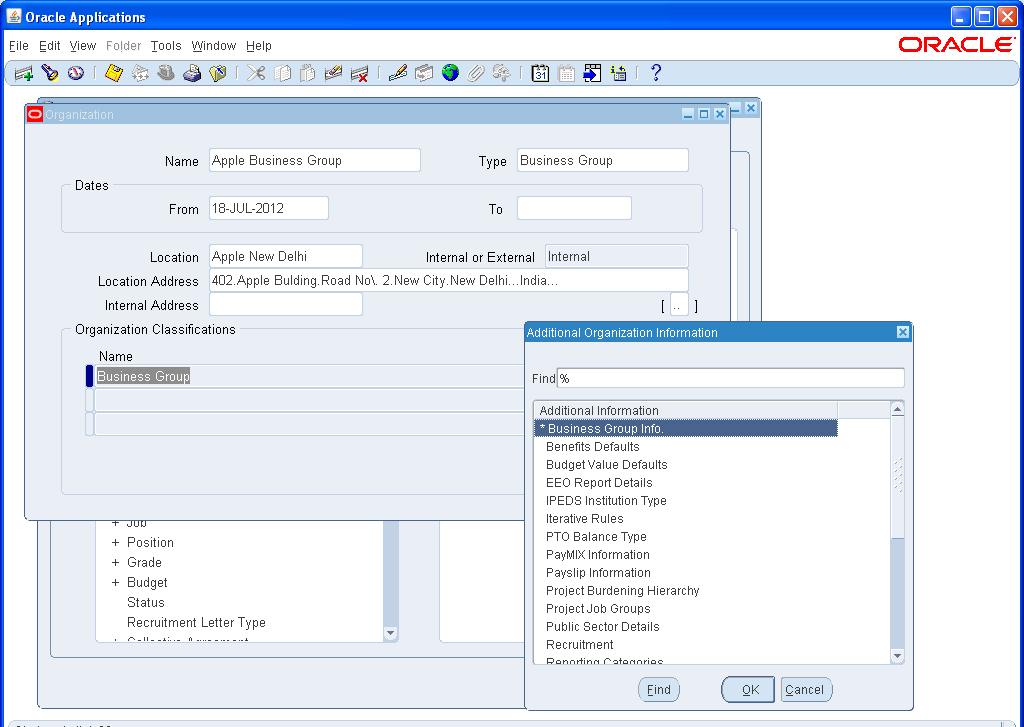Select the Find flashlight toolbar icon
Image resolution: width=1024 pixels, height=727 pixels.
(x=49, y=72)
